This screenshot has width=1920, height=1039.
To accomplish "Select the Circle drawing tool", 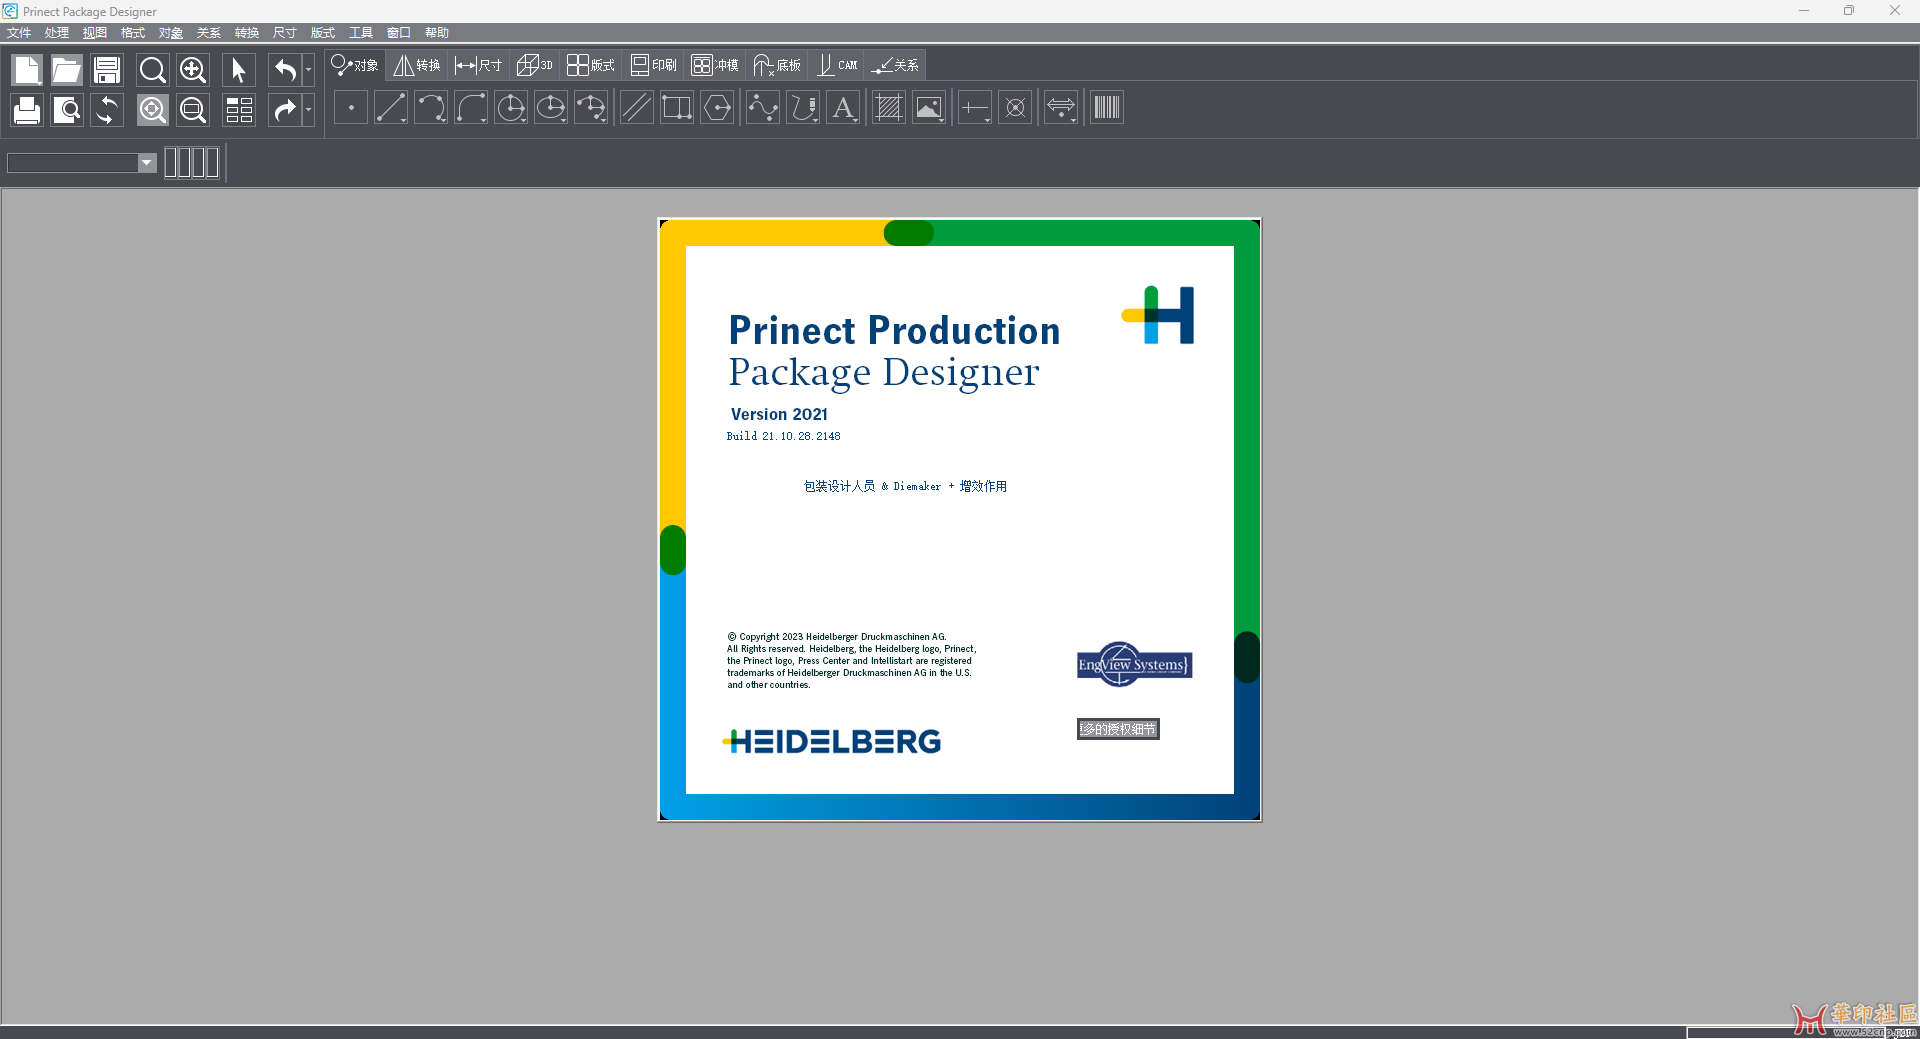I will coord(511,108).
